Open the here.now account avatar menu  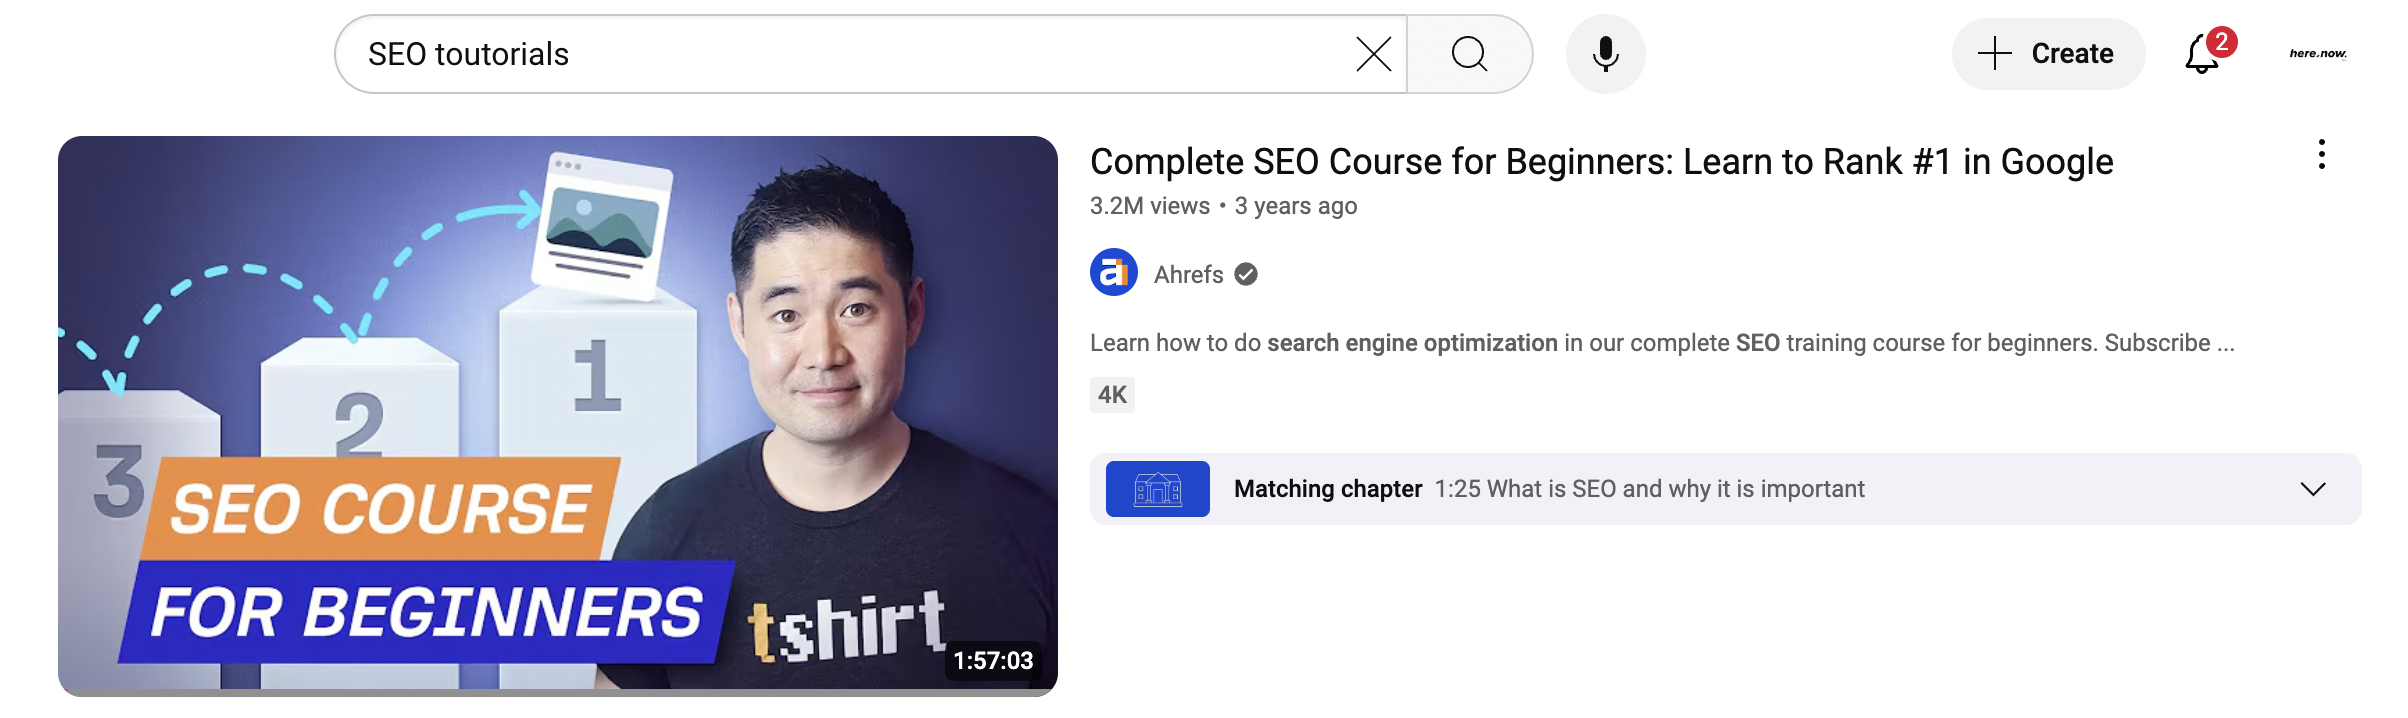(2317, 54)
